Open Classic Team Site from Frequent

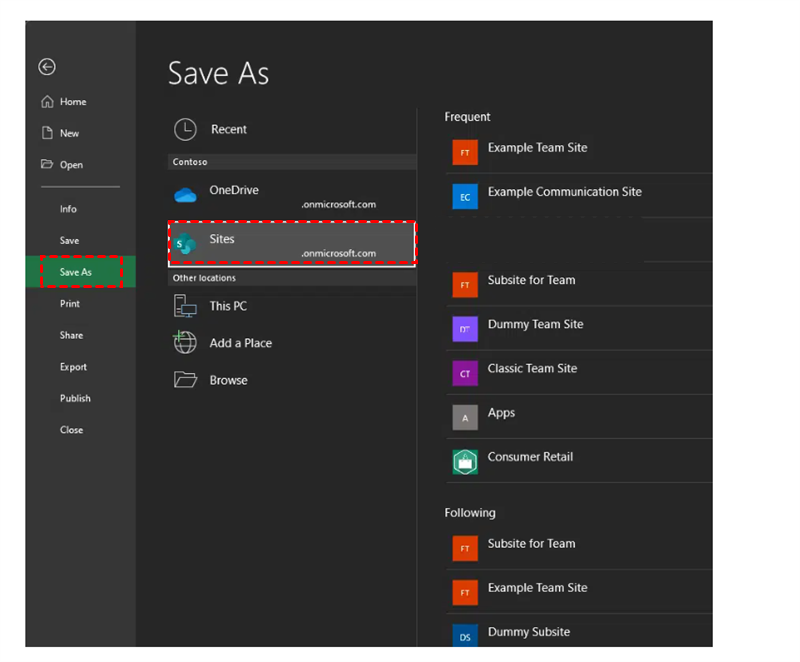pos(532,369)
